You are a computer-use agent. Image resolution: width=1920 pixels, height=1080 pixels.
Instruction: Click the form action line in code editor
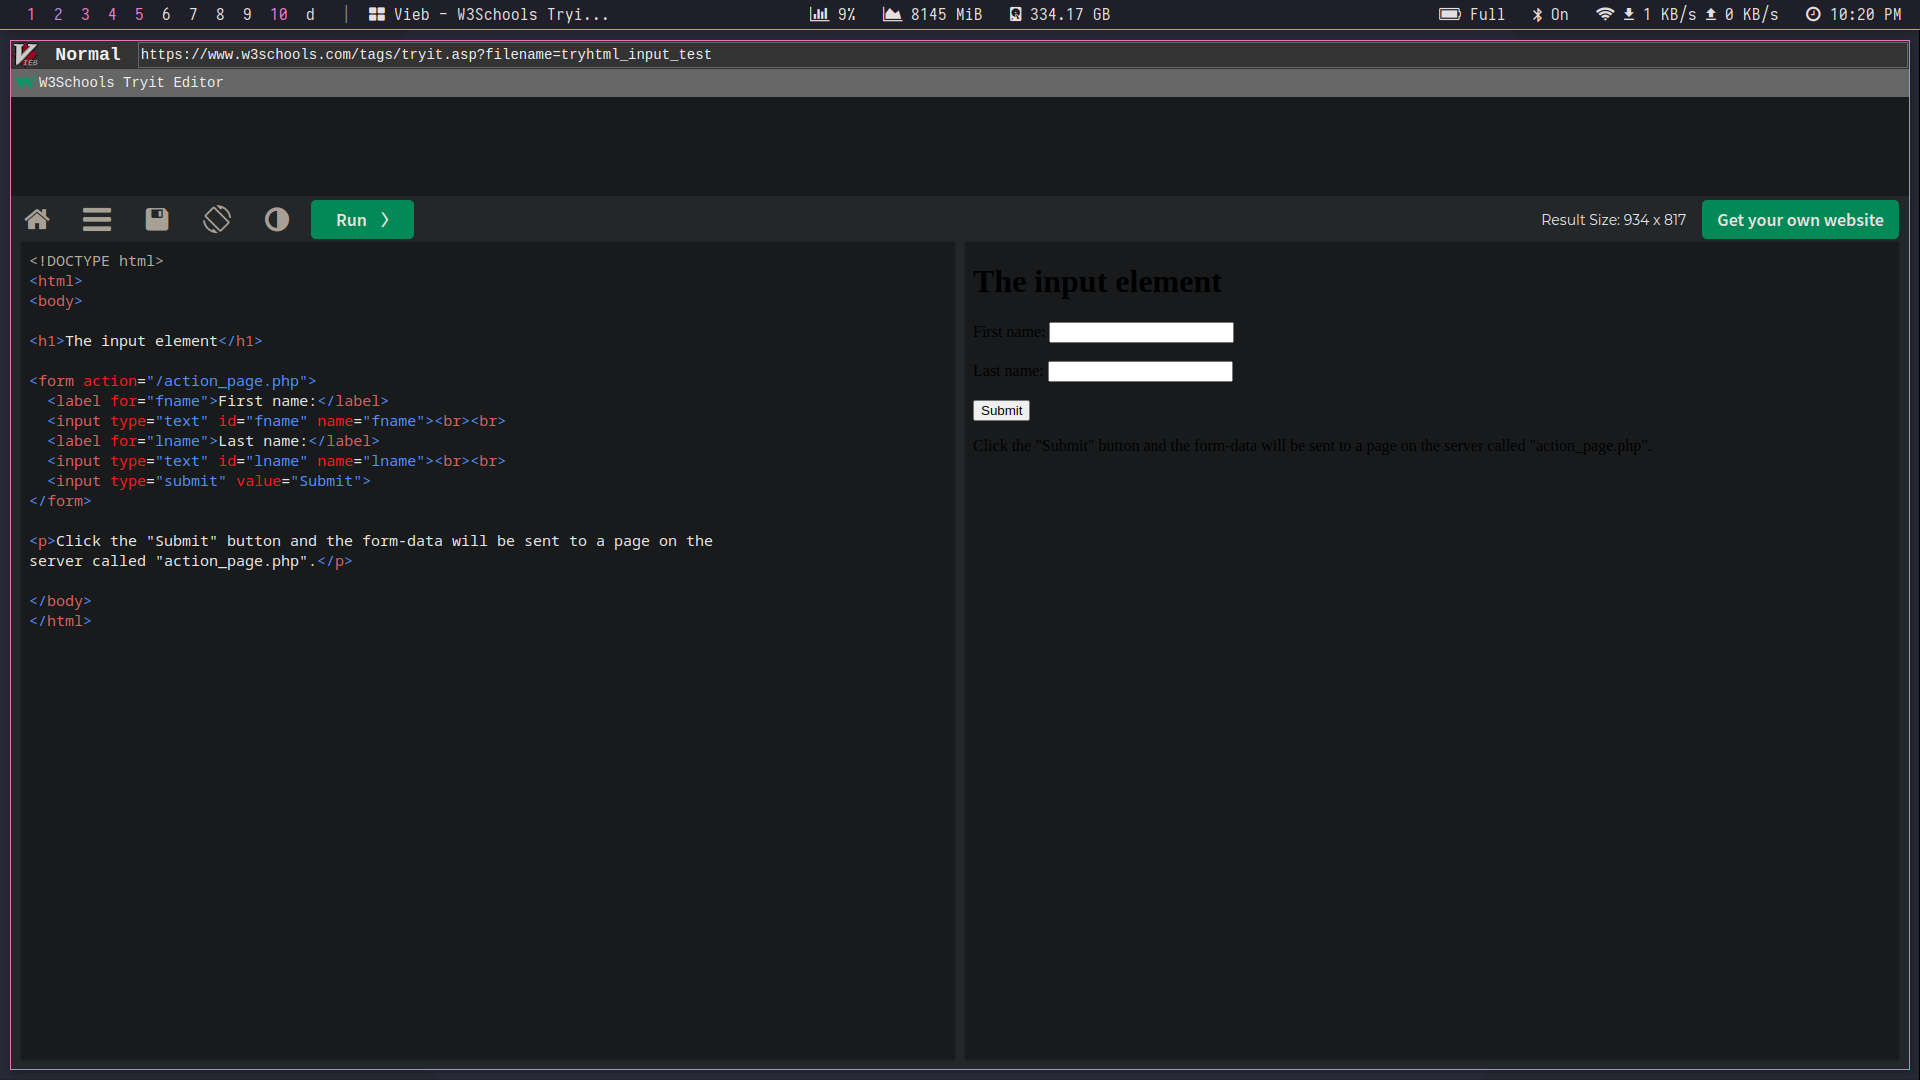(x=173, y=381)
